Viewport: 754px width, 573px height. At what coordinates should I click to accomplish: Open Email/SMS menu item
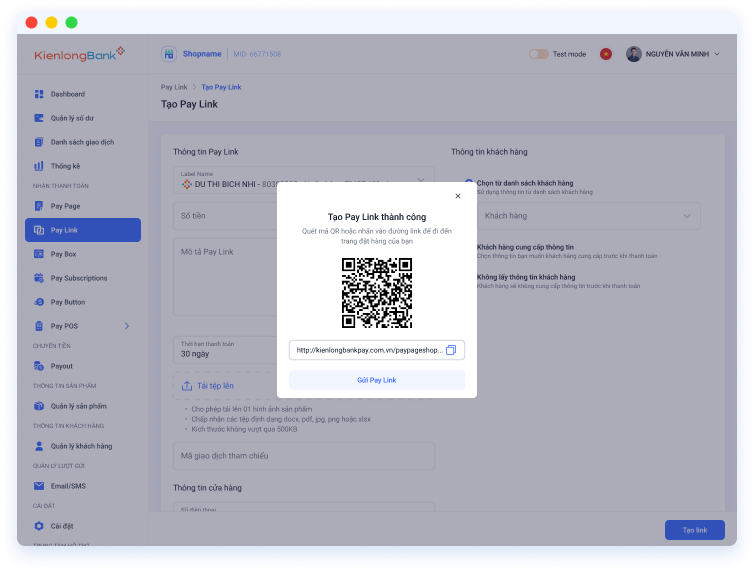pyautogui.click(x=83, y=486)
